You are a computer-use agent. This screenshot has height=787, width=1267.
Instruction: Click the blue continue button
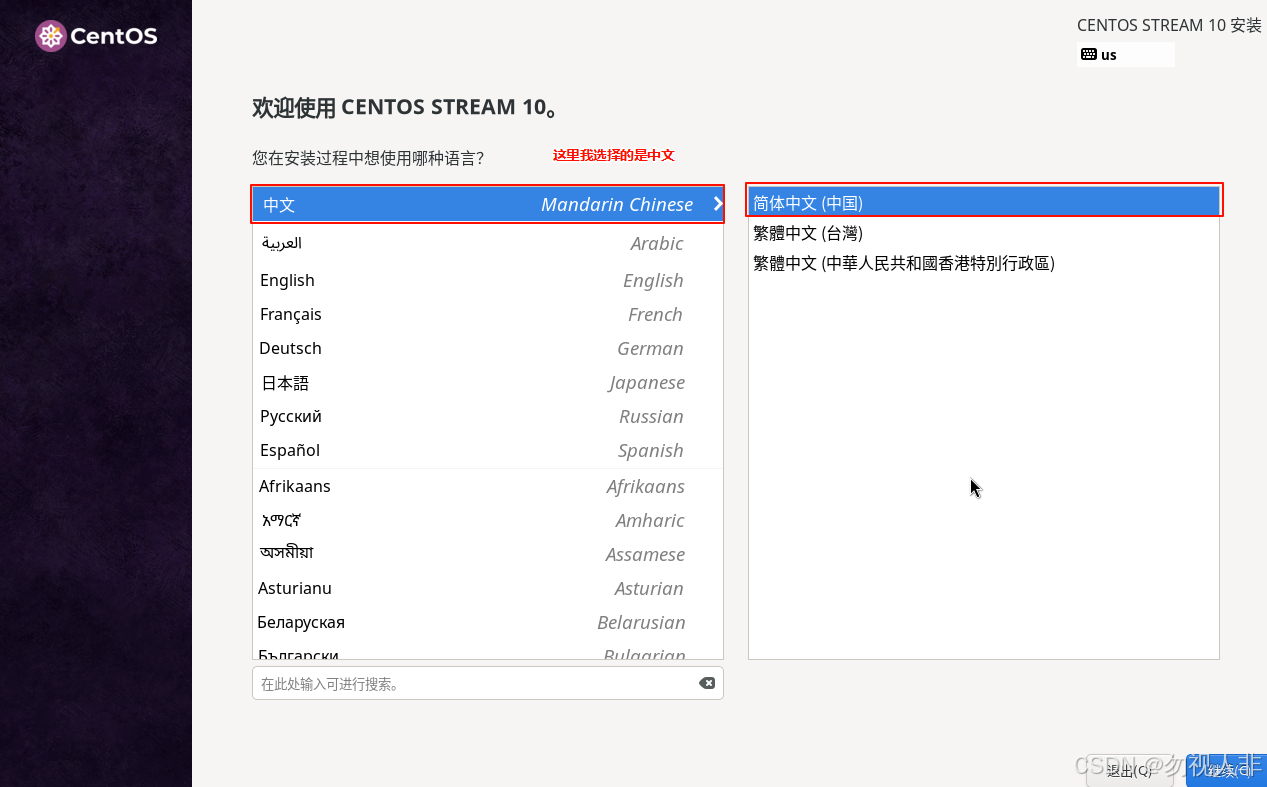pyautogui.click(x=1227, y=770)
